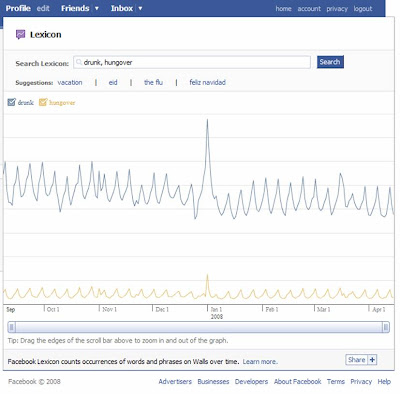Expand the Inbox dropdown arrow

140,8
